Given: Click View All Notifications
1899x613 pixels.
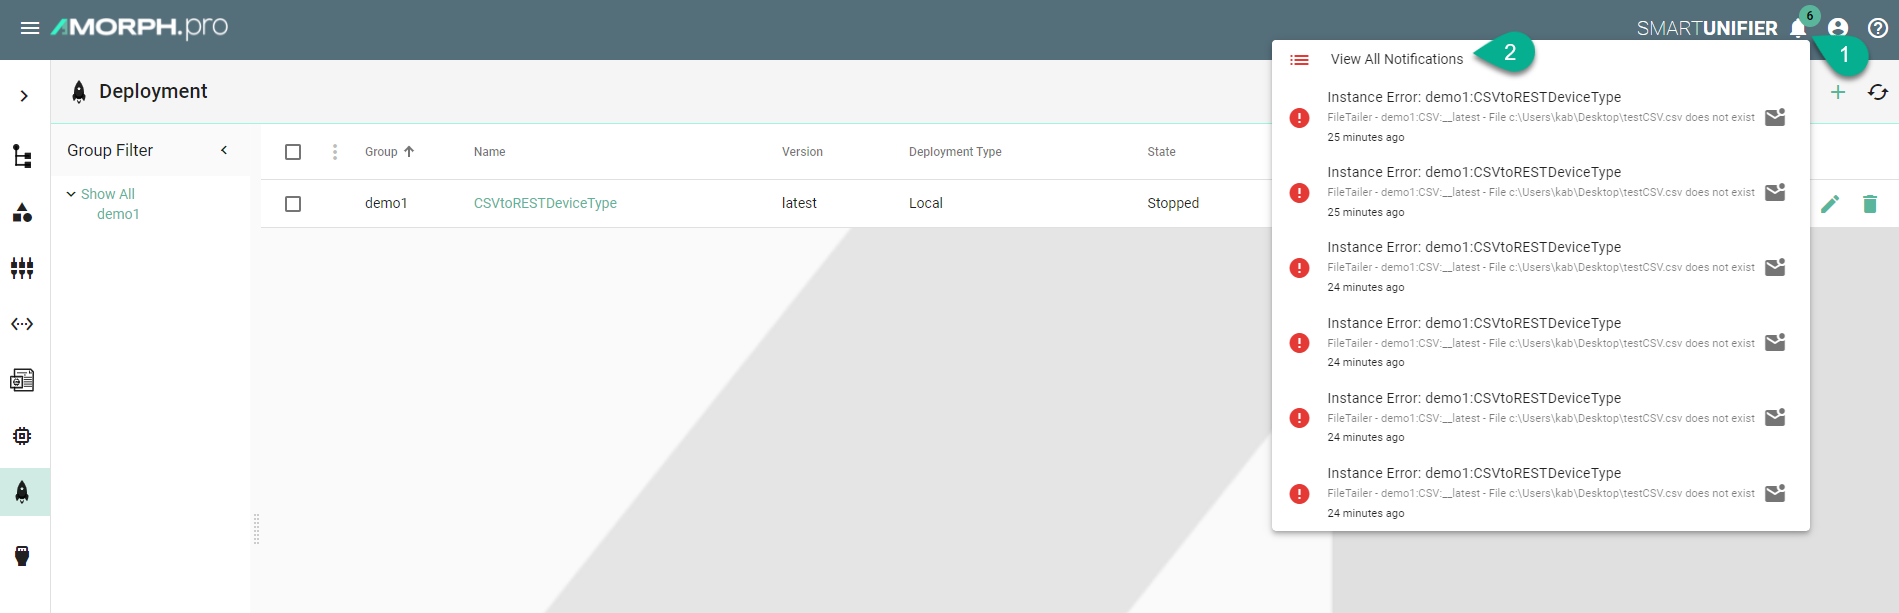Looking at the screenshot, I should 1396,60.
